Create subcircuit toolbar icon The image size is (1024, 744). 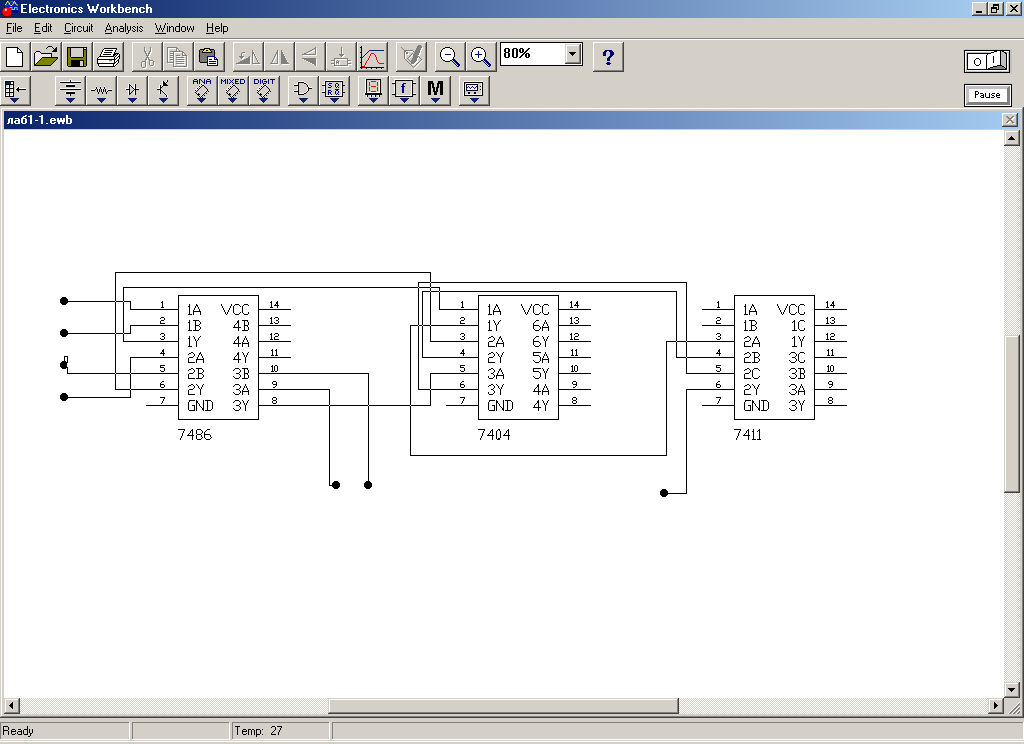pyautogui.click(x=340, y=57)
